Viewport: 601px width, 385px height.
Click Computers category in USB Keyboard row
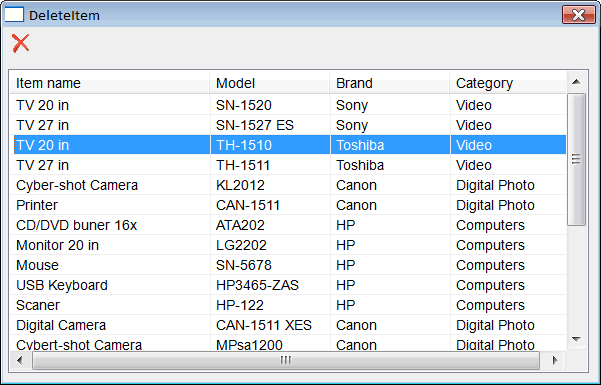click(x=508, y=285)
